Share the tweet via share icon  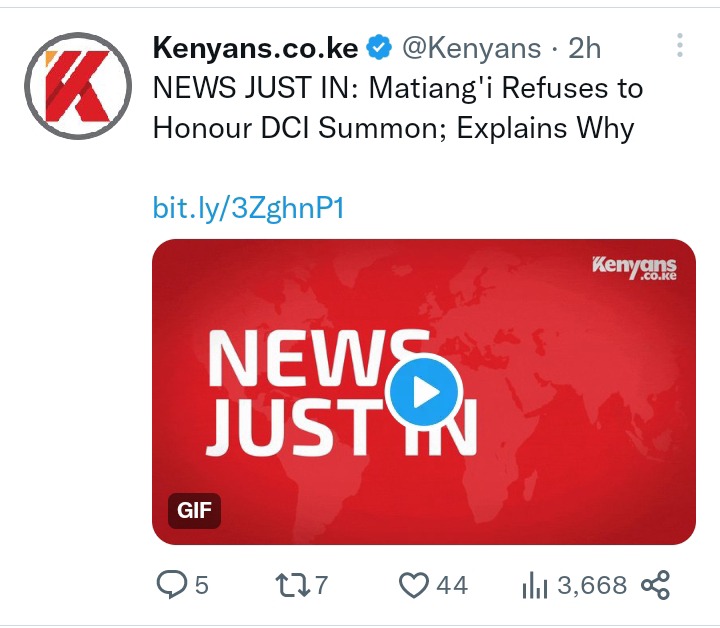(x=656, y=585)
